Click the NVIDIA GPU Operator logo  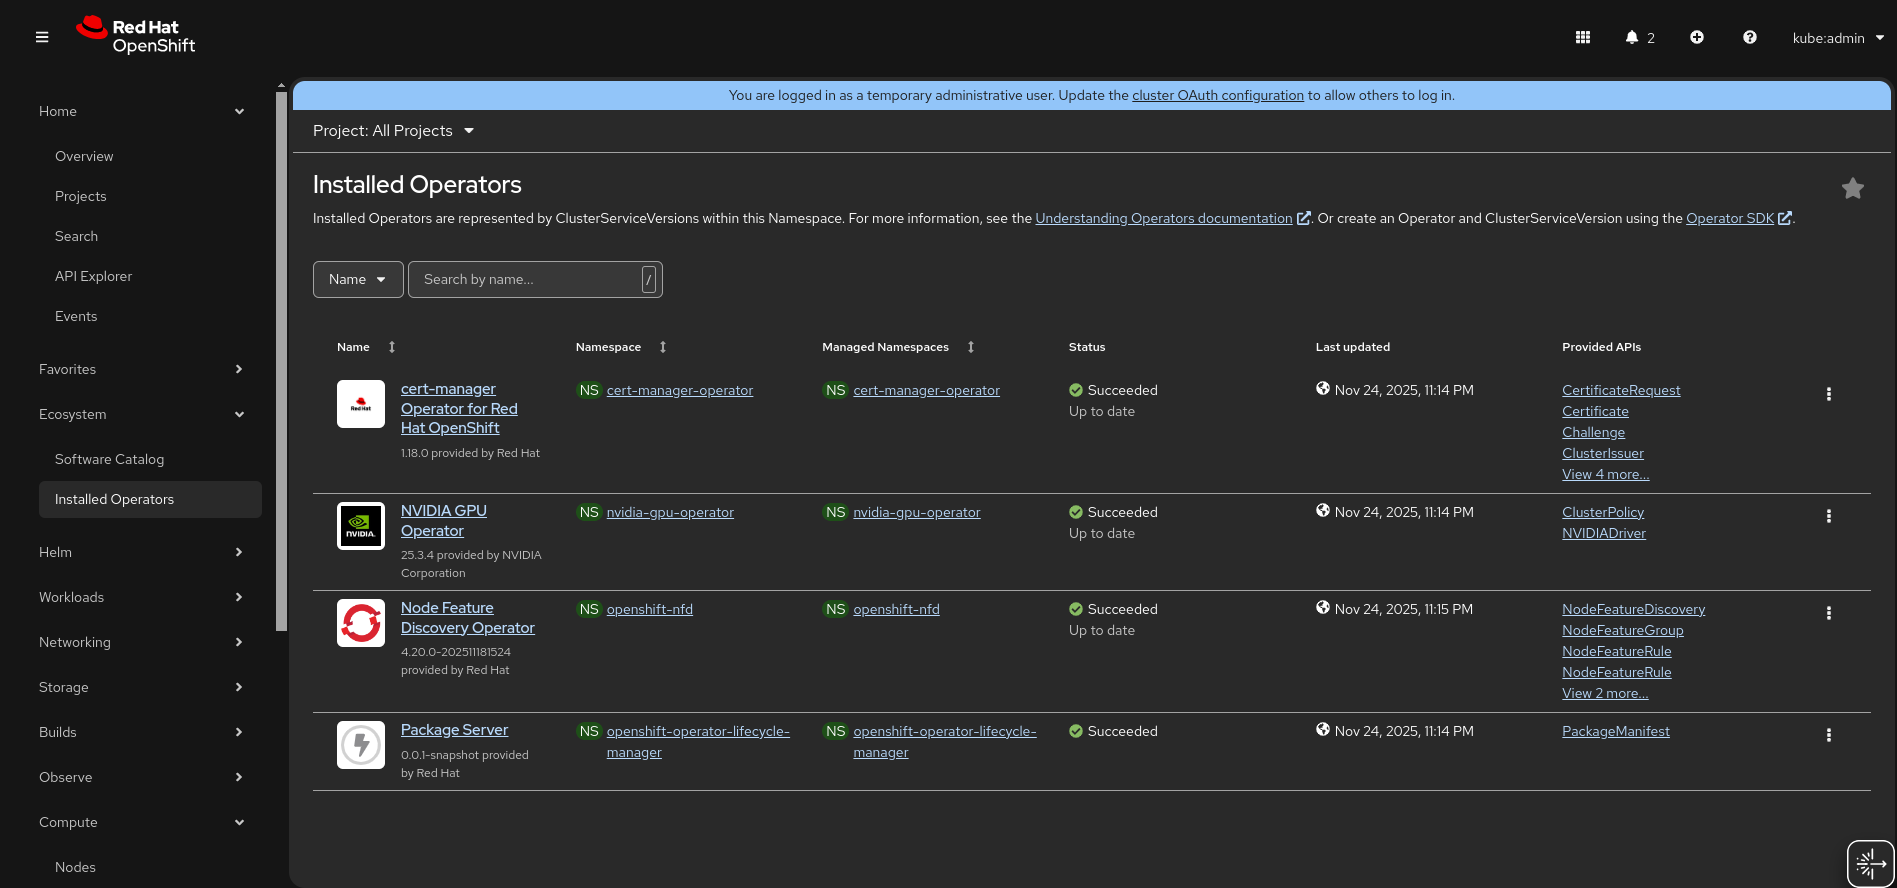click(x=361, y=526)
